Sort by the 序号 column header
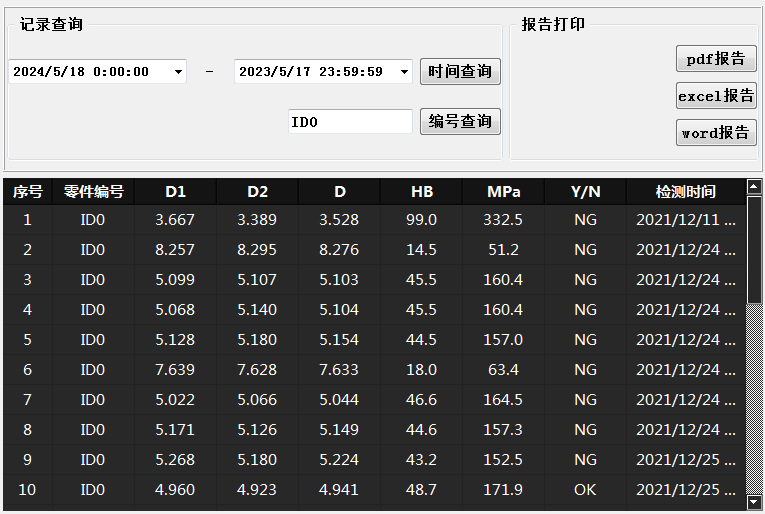This screenshot has height=514, width=765. coord(27,191)
